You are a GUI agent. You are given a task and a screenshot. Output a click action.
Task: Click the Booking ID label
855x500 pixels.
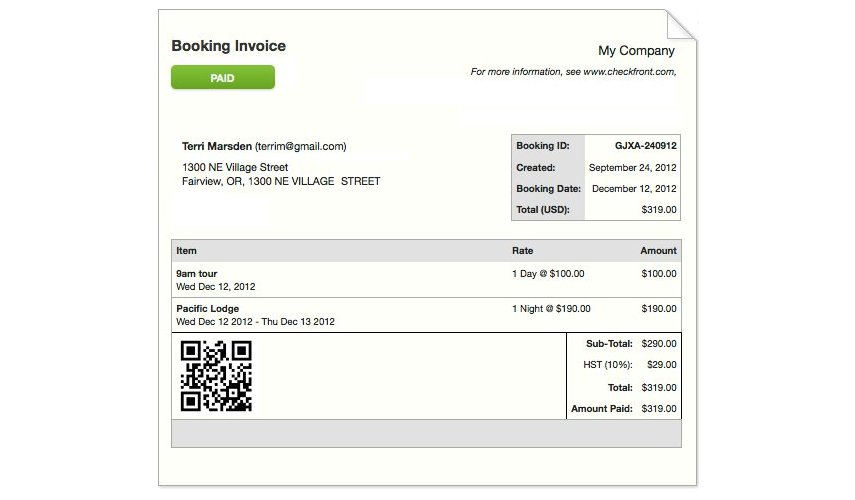pos(543,146)
